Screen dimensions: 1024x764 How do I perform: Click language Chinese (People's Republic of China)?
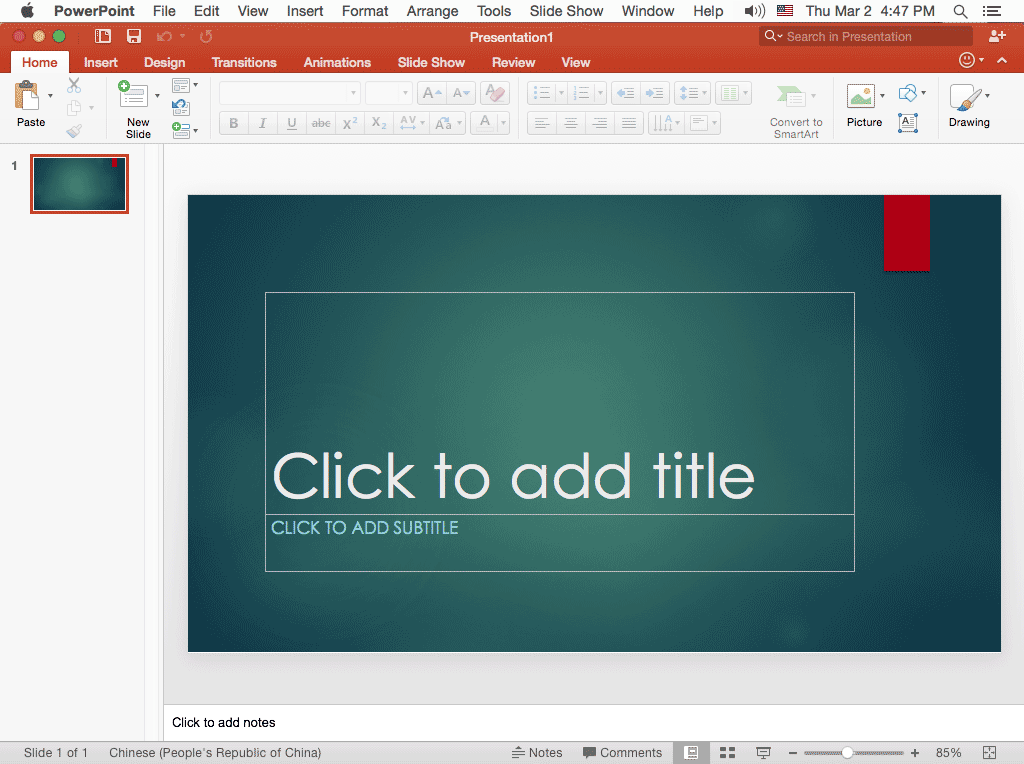pyautogui.click(x=215, y=752)
